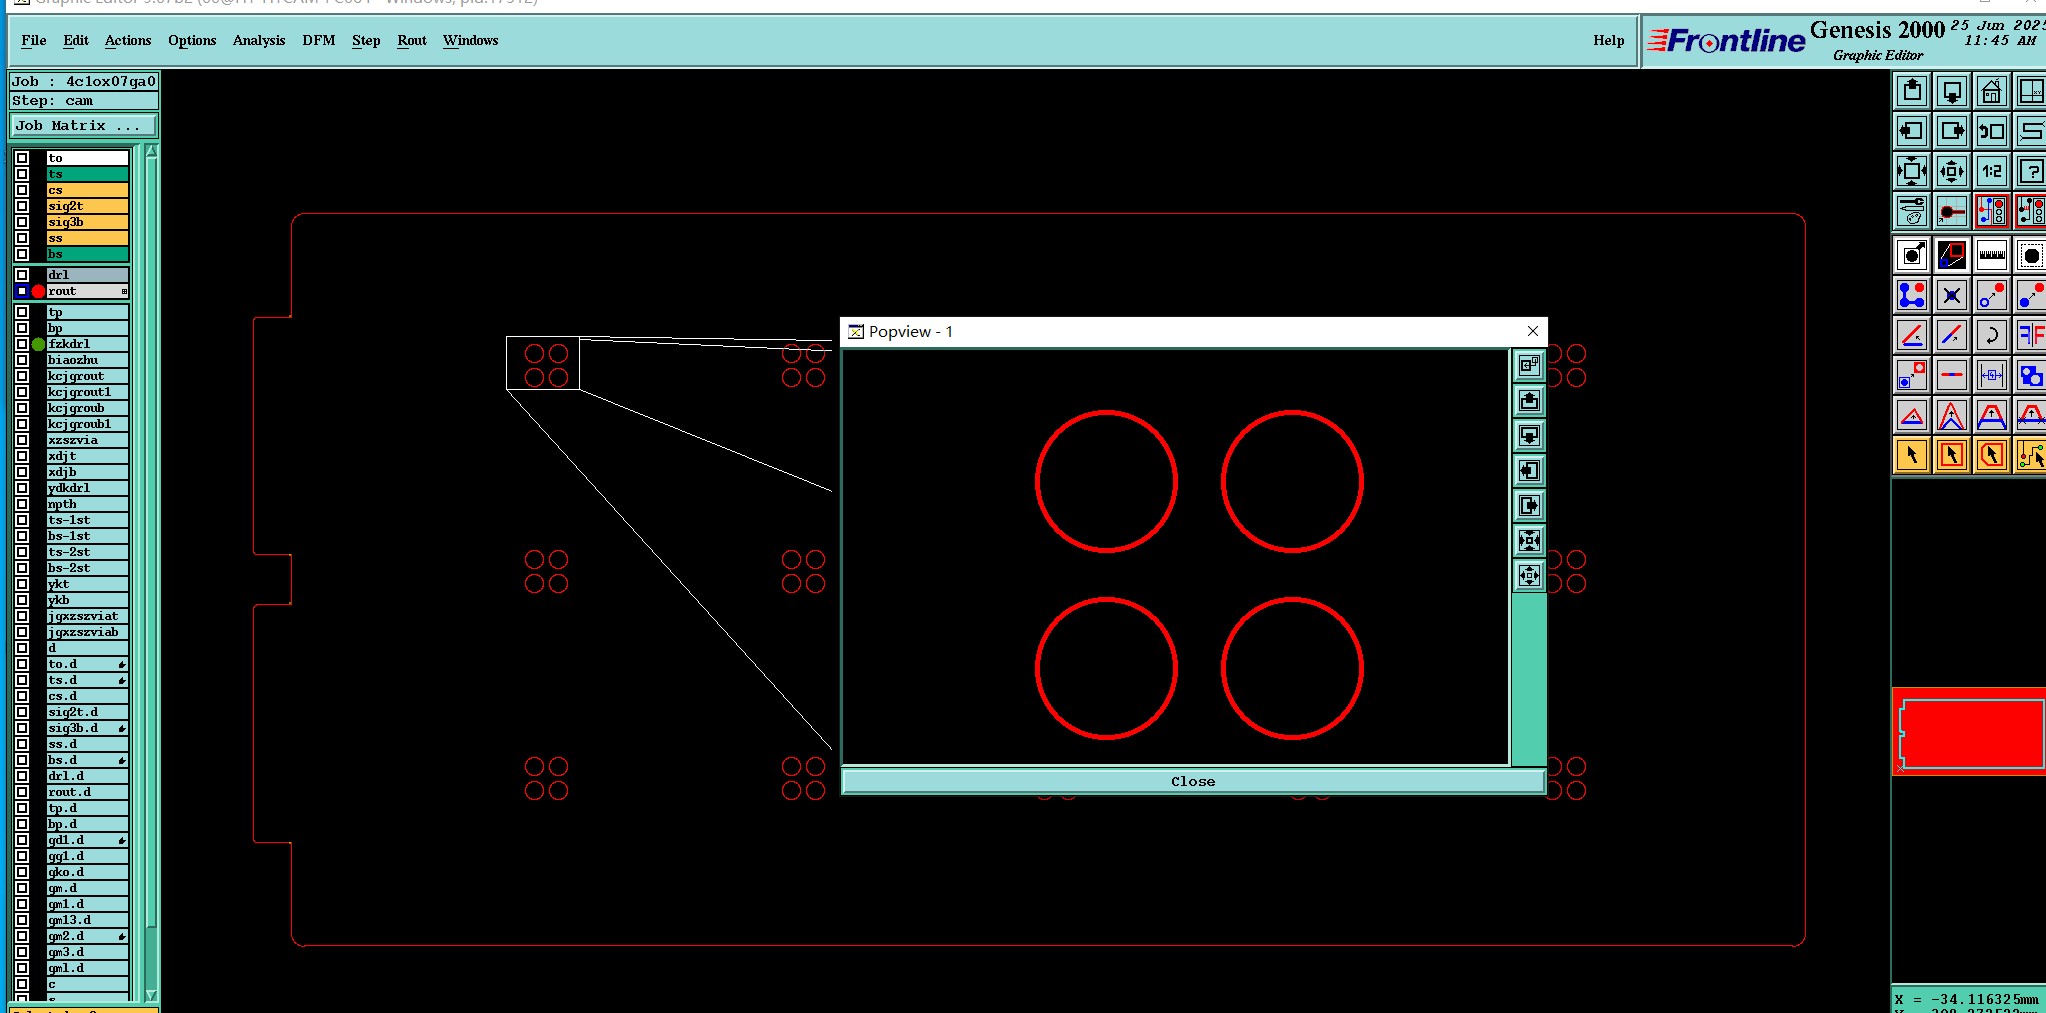
Task: Click the pan down icon in right toolbar
Action: tap(1952, 91)
